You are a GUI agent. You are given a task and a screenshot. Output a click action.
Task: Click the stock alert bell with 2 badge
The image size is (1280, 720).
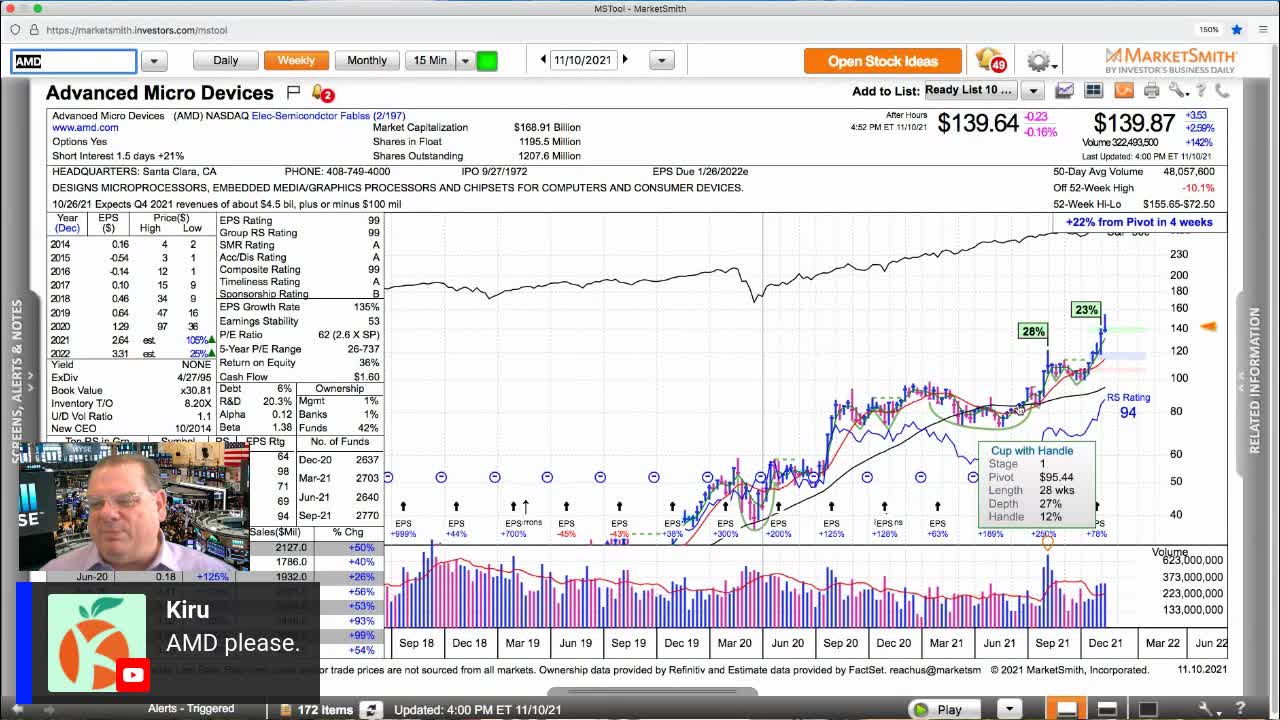(321, 93)
